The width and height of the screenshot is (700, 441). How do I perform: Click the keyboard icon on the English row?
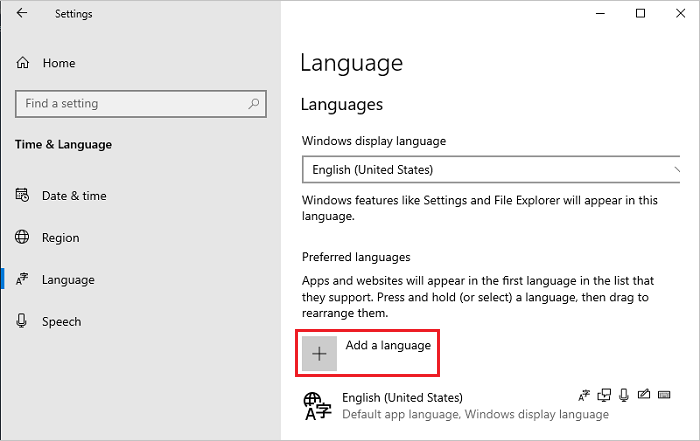(x=662, y=397)
